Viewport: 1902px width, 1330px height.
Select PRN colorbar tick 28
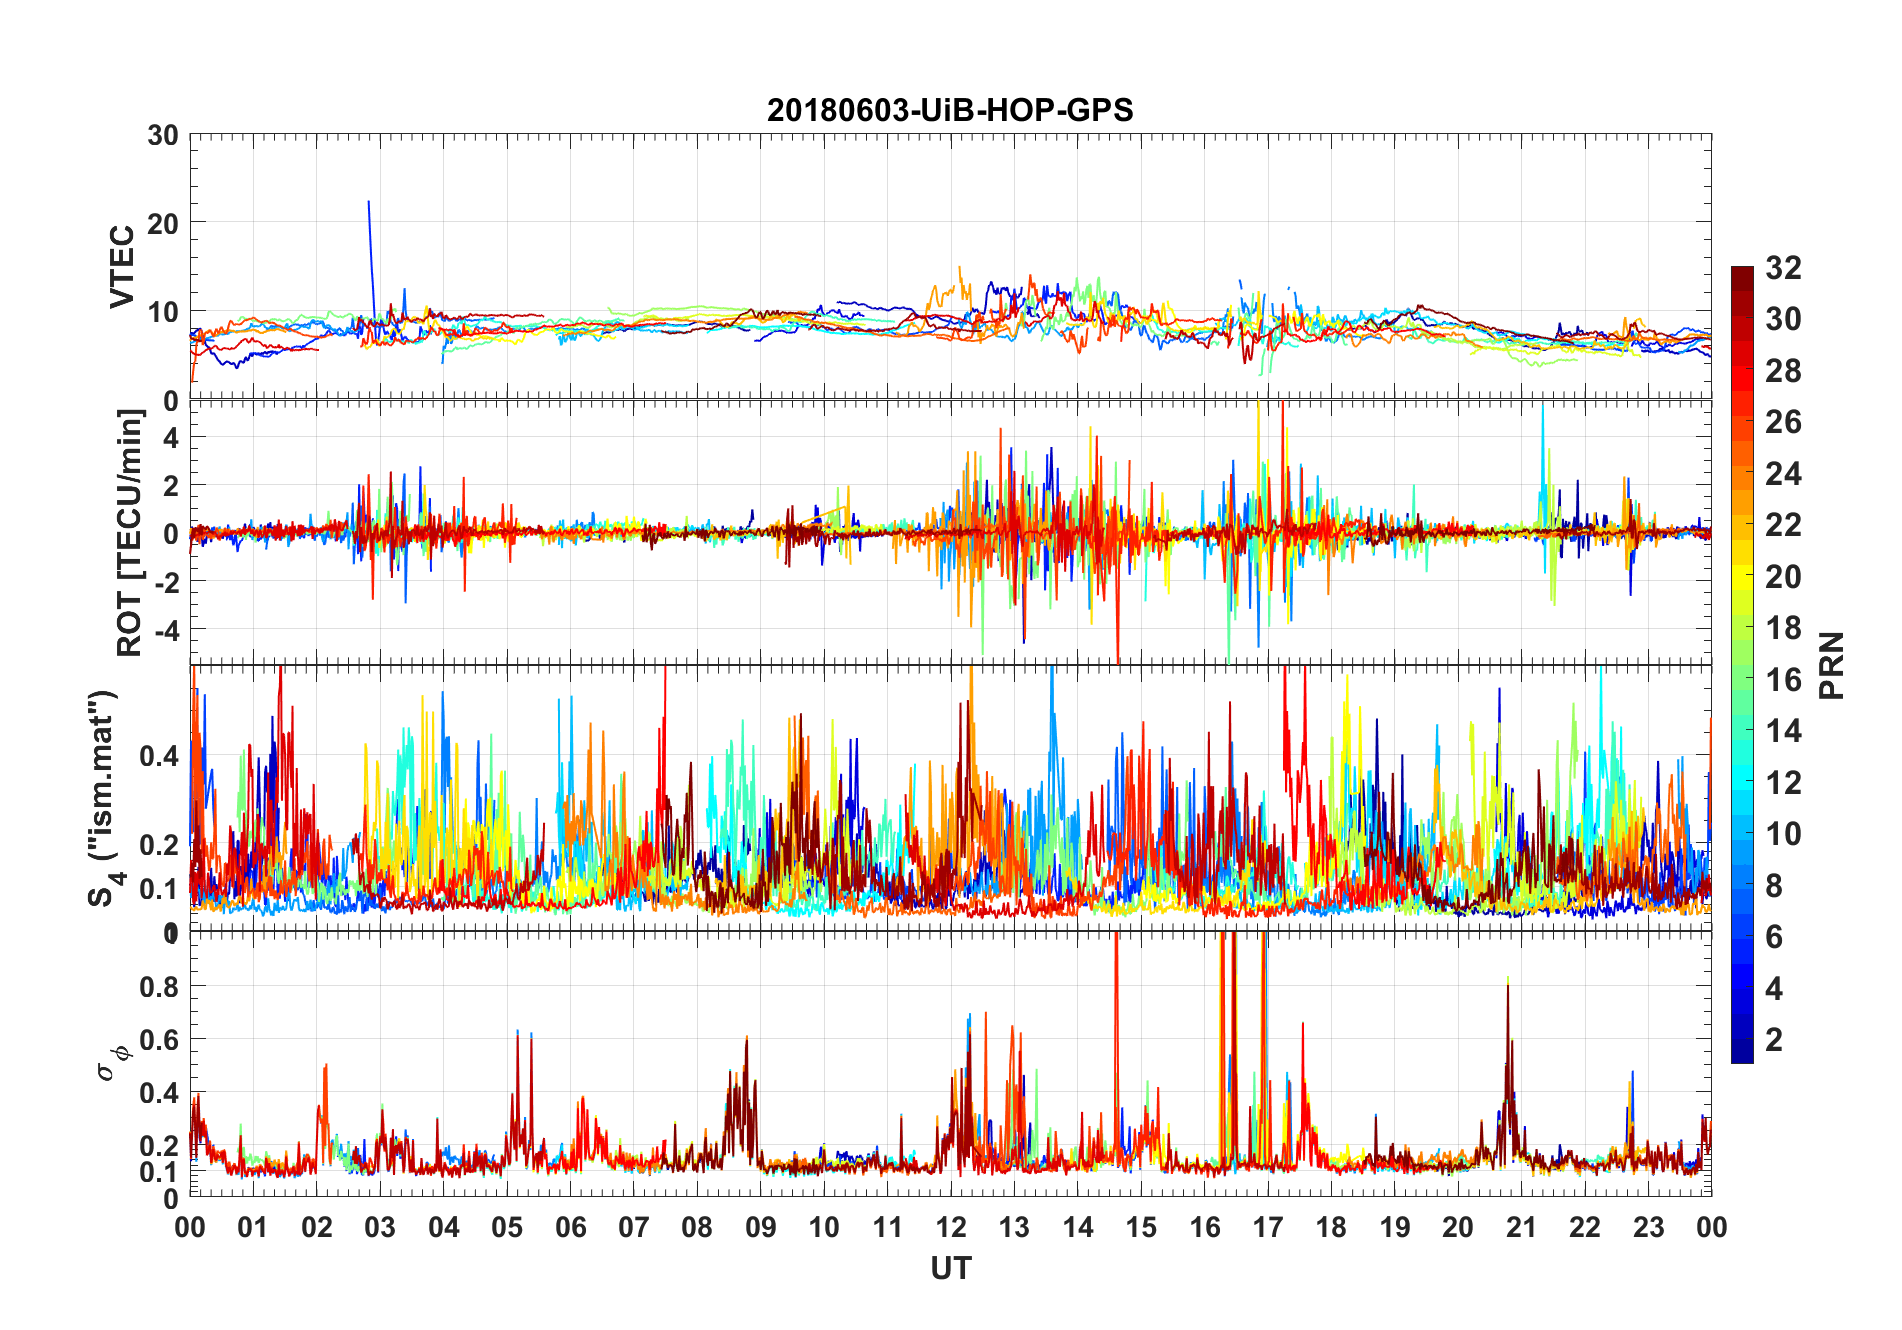pyautogui.click(x=1783, y=371)
